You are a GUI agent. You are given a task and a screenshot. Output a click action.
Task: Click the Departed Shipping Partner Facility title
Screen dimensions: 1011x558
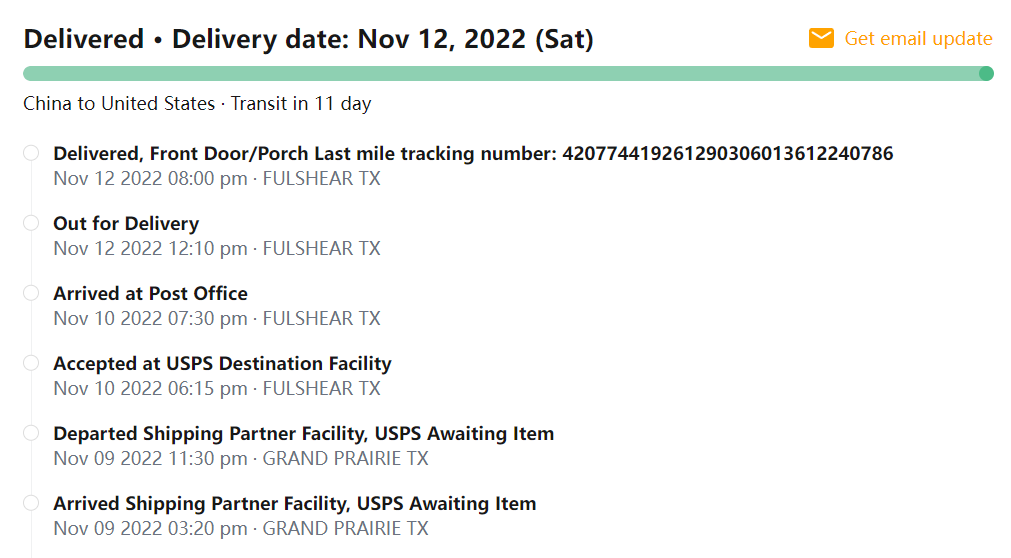pyautogui.click(x=303, y=433)
